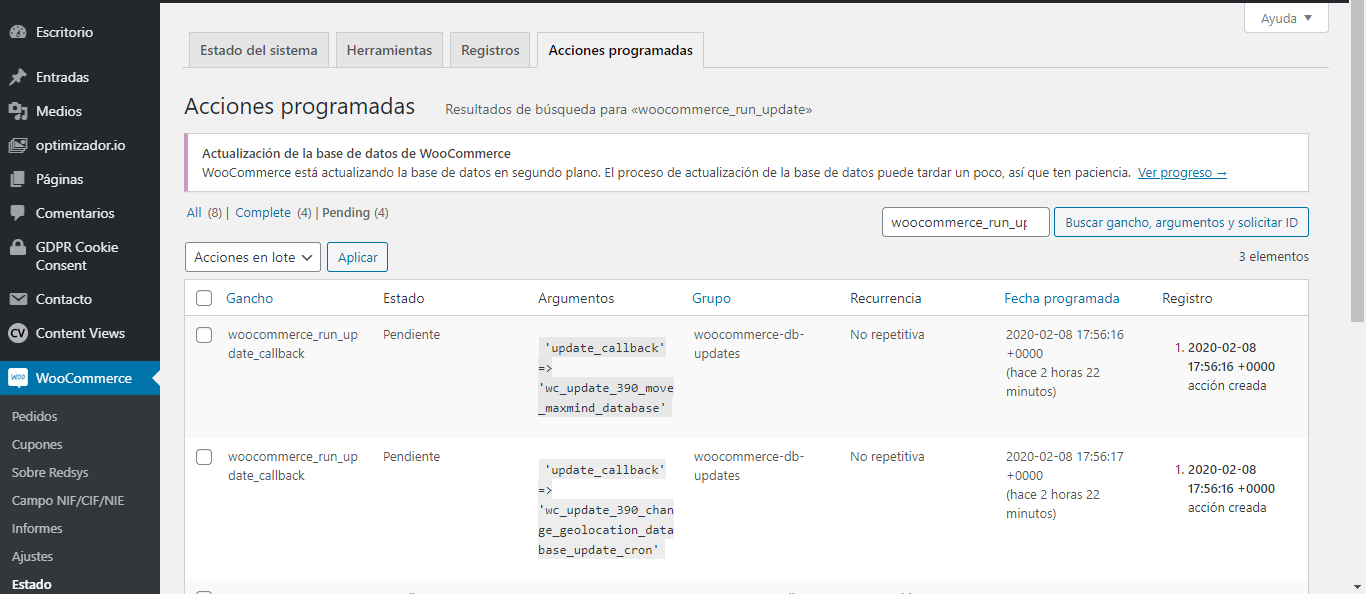
Task: Click the woocommerce_run_update search field
Action: [966, 222]
